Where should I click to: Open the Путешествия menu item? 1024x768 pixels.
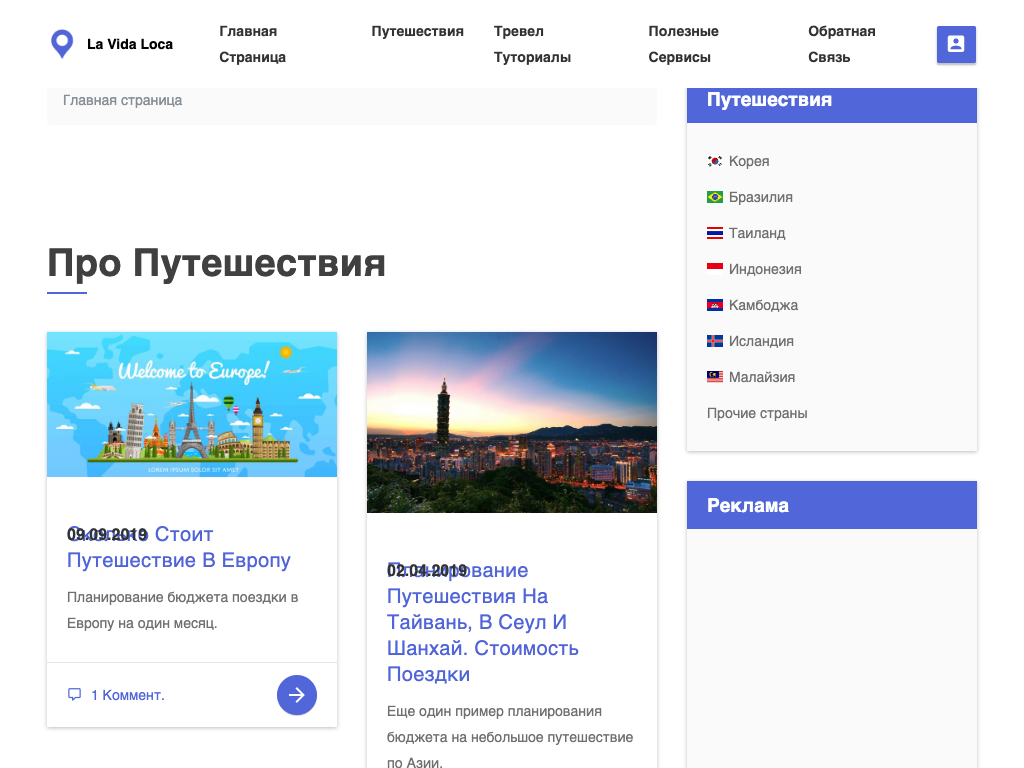(417, 31)
